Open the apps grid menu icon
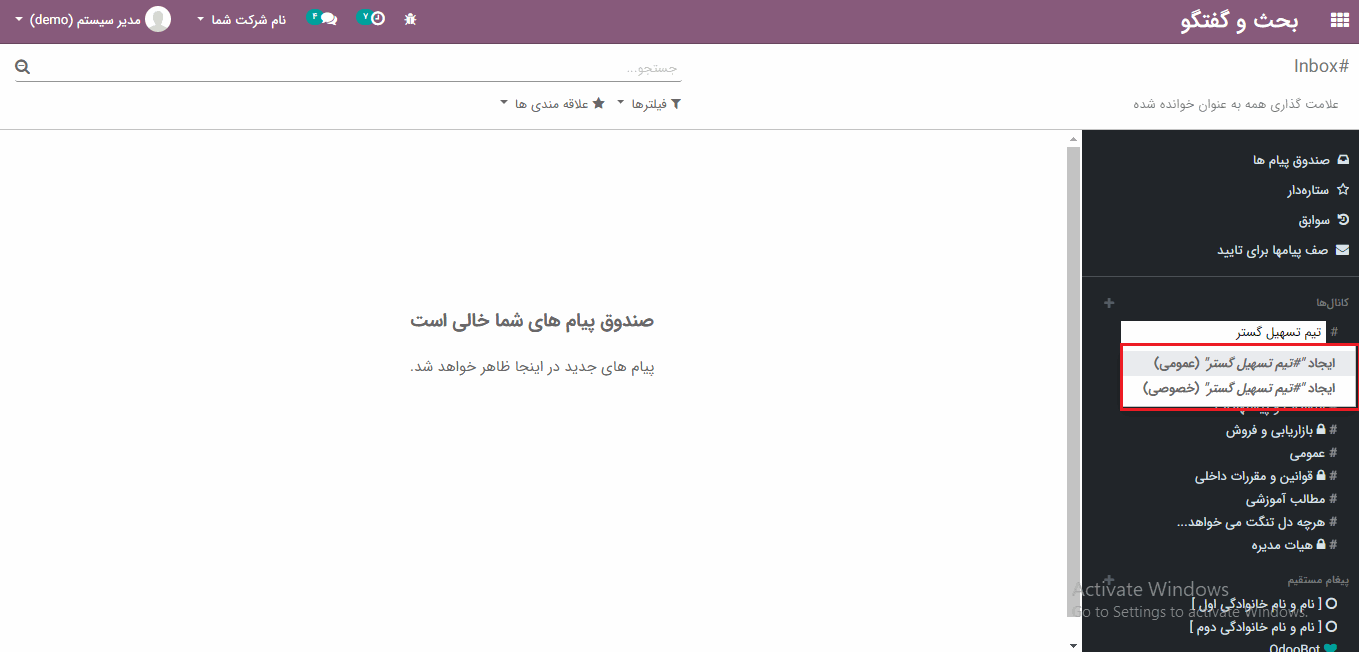1359x652 pixels. click(1339, 20)
